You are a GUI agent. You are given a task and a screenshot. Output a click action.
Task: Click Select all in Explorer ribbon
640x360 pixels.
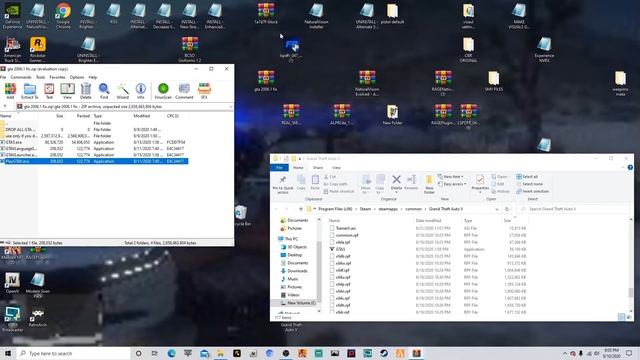[x=527, y=177]
